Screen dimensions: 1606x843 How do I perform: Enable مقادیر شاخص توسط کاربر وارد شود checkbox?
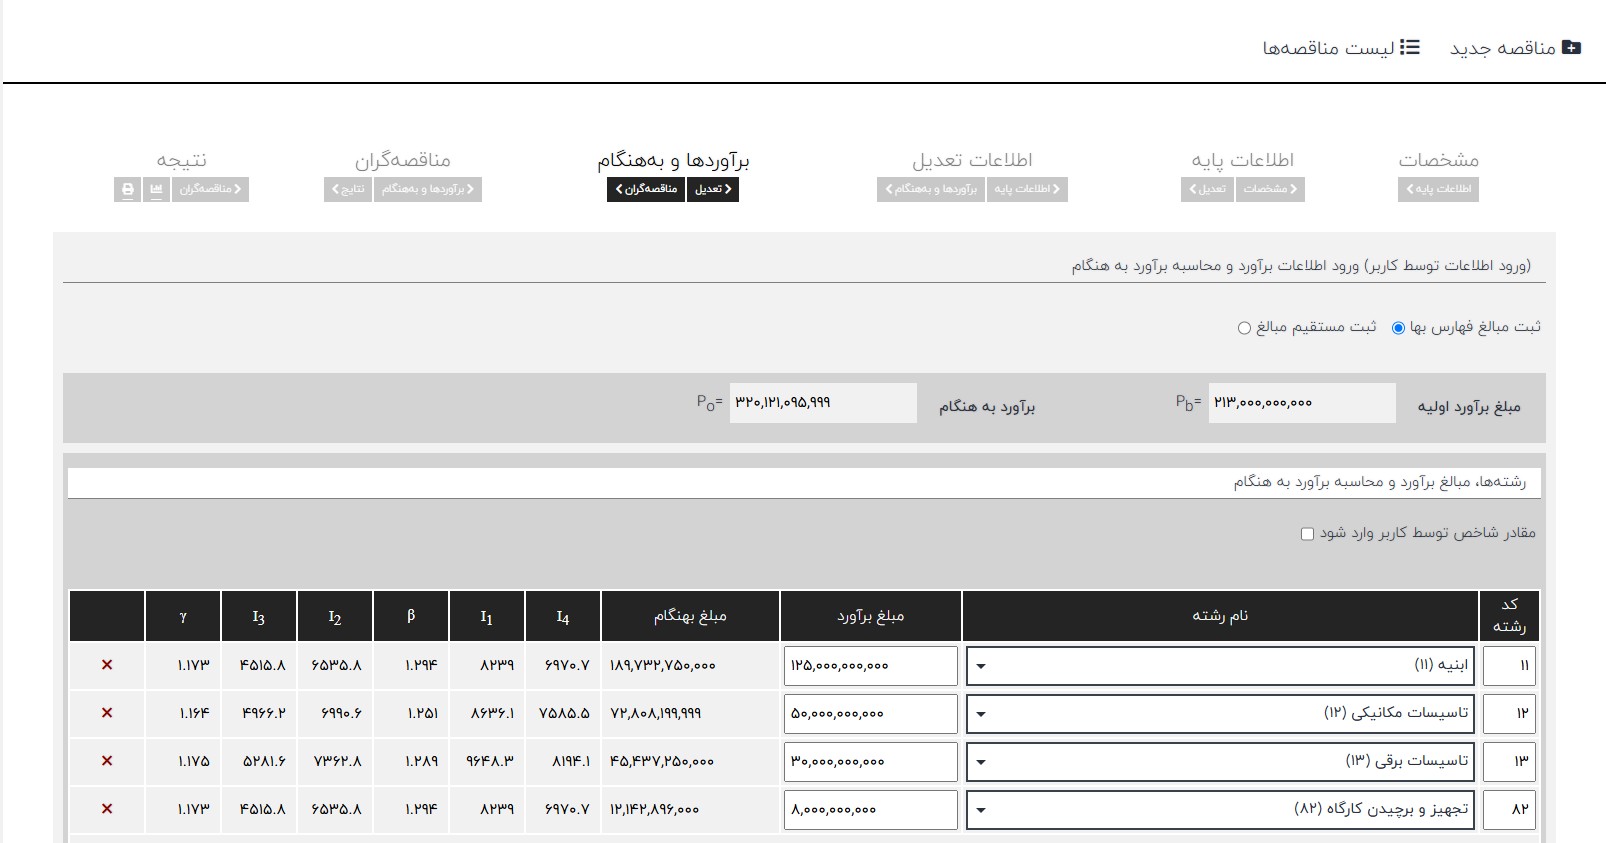coord(1307,534)
